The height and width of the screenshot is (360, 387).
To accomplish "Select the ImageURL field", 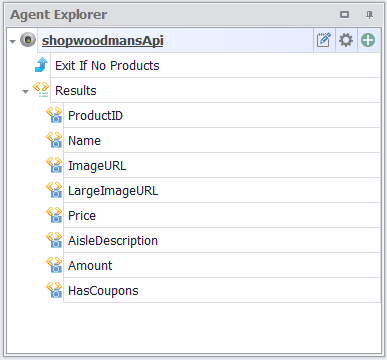I will [222, 165].
